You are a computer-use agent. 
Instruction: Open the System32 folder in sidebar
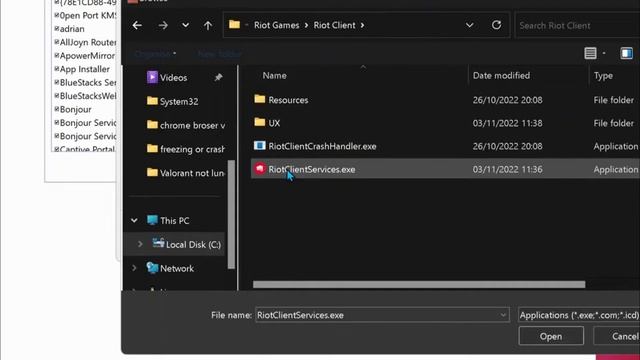pos(179,101)
